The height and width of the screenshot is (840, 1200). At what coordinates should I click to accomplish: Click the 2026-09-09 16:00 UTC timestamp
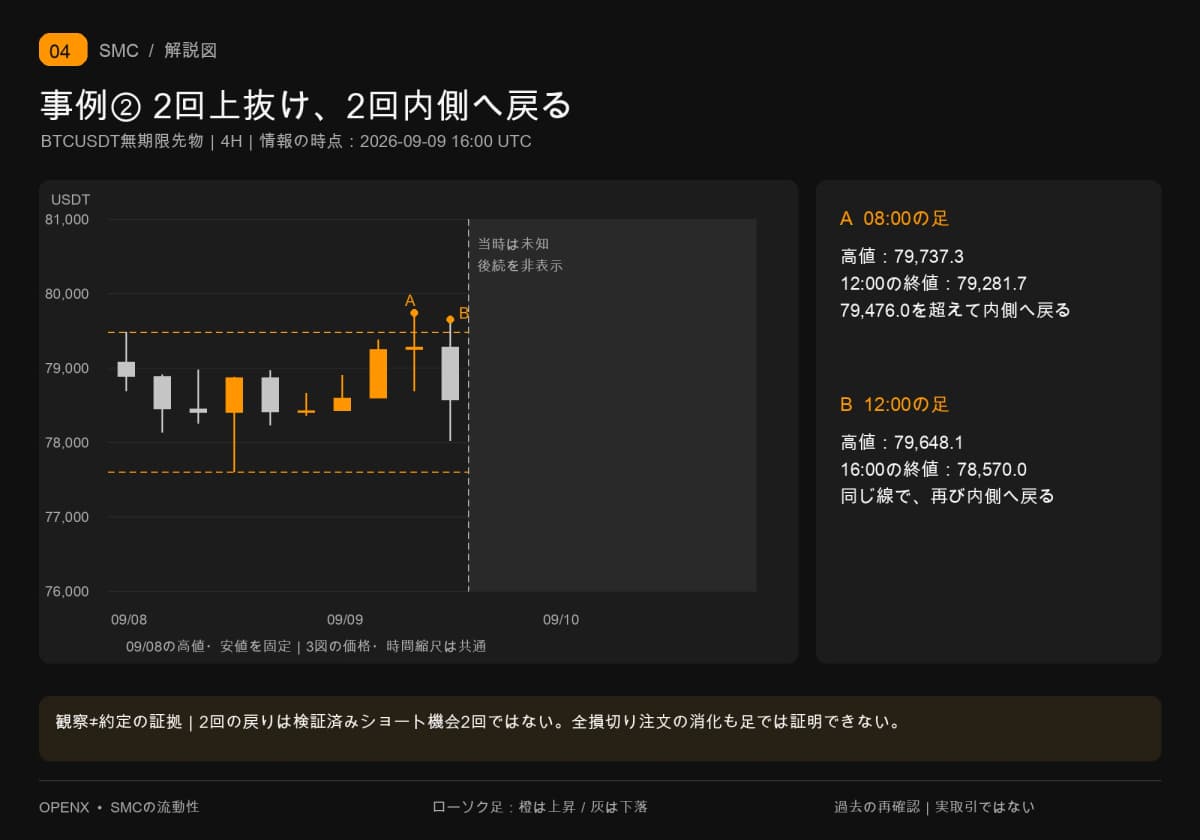coord(445,141)
